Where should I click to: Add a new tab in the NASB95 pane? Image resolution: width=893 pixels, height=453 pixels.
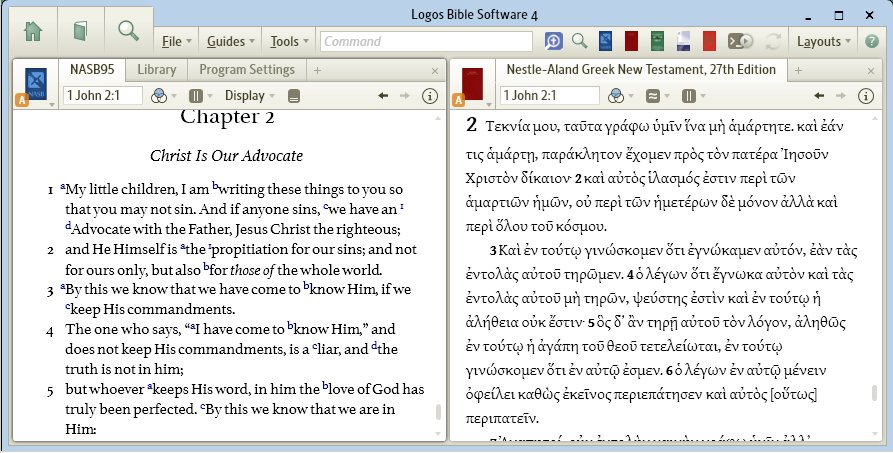[317, 71]
